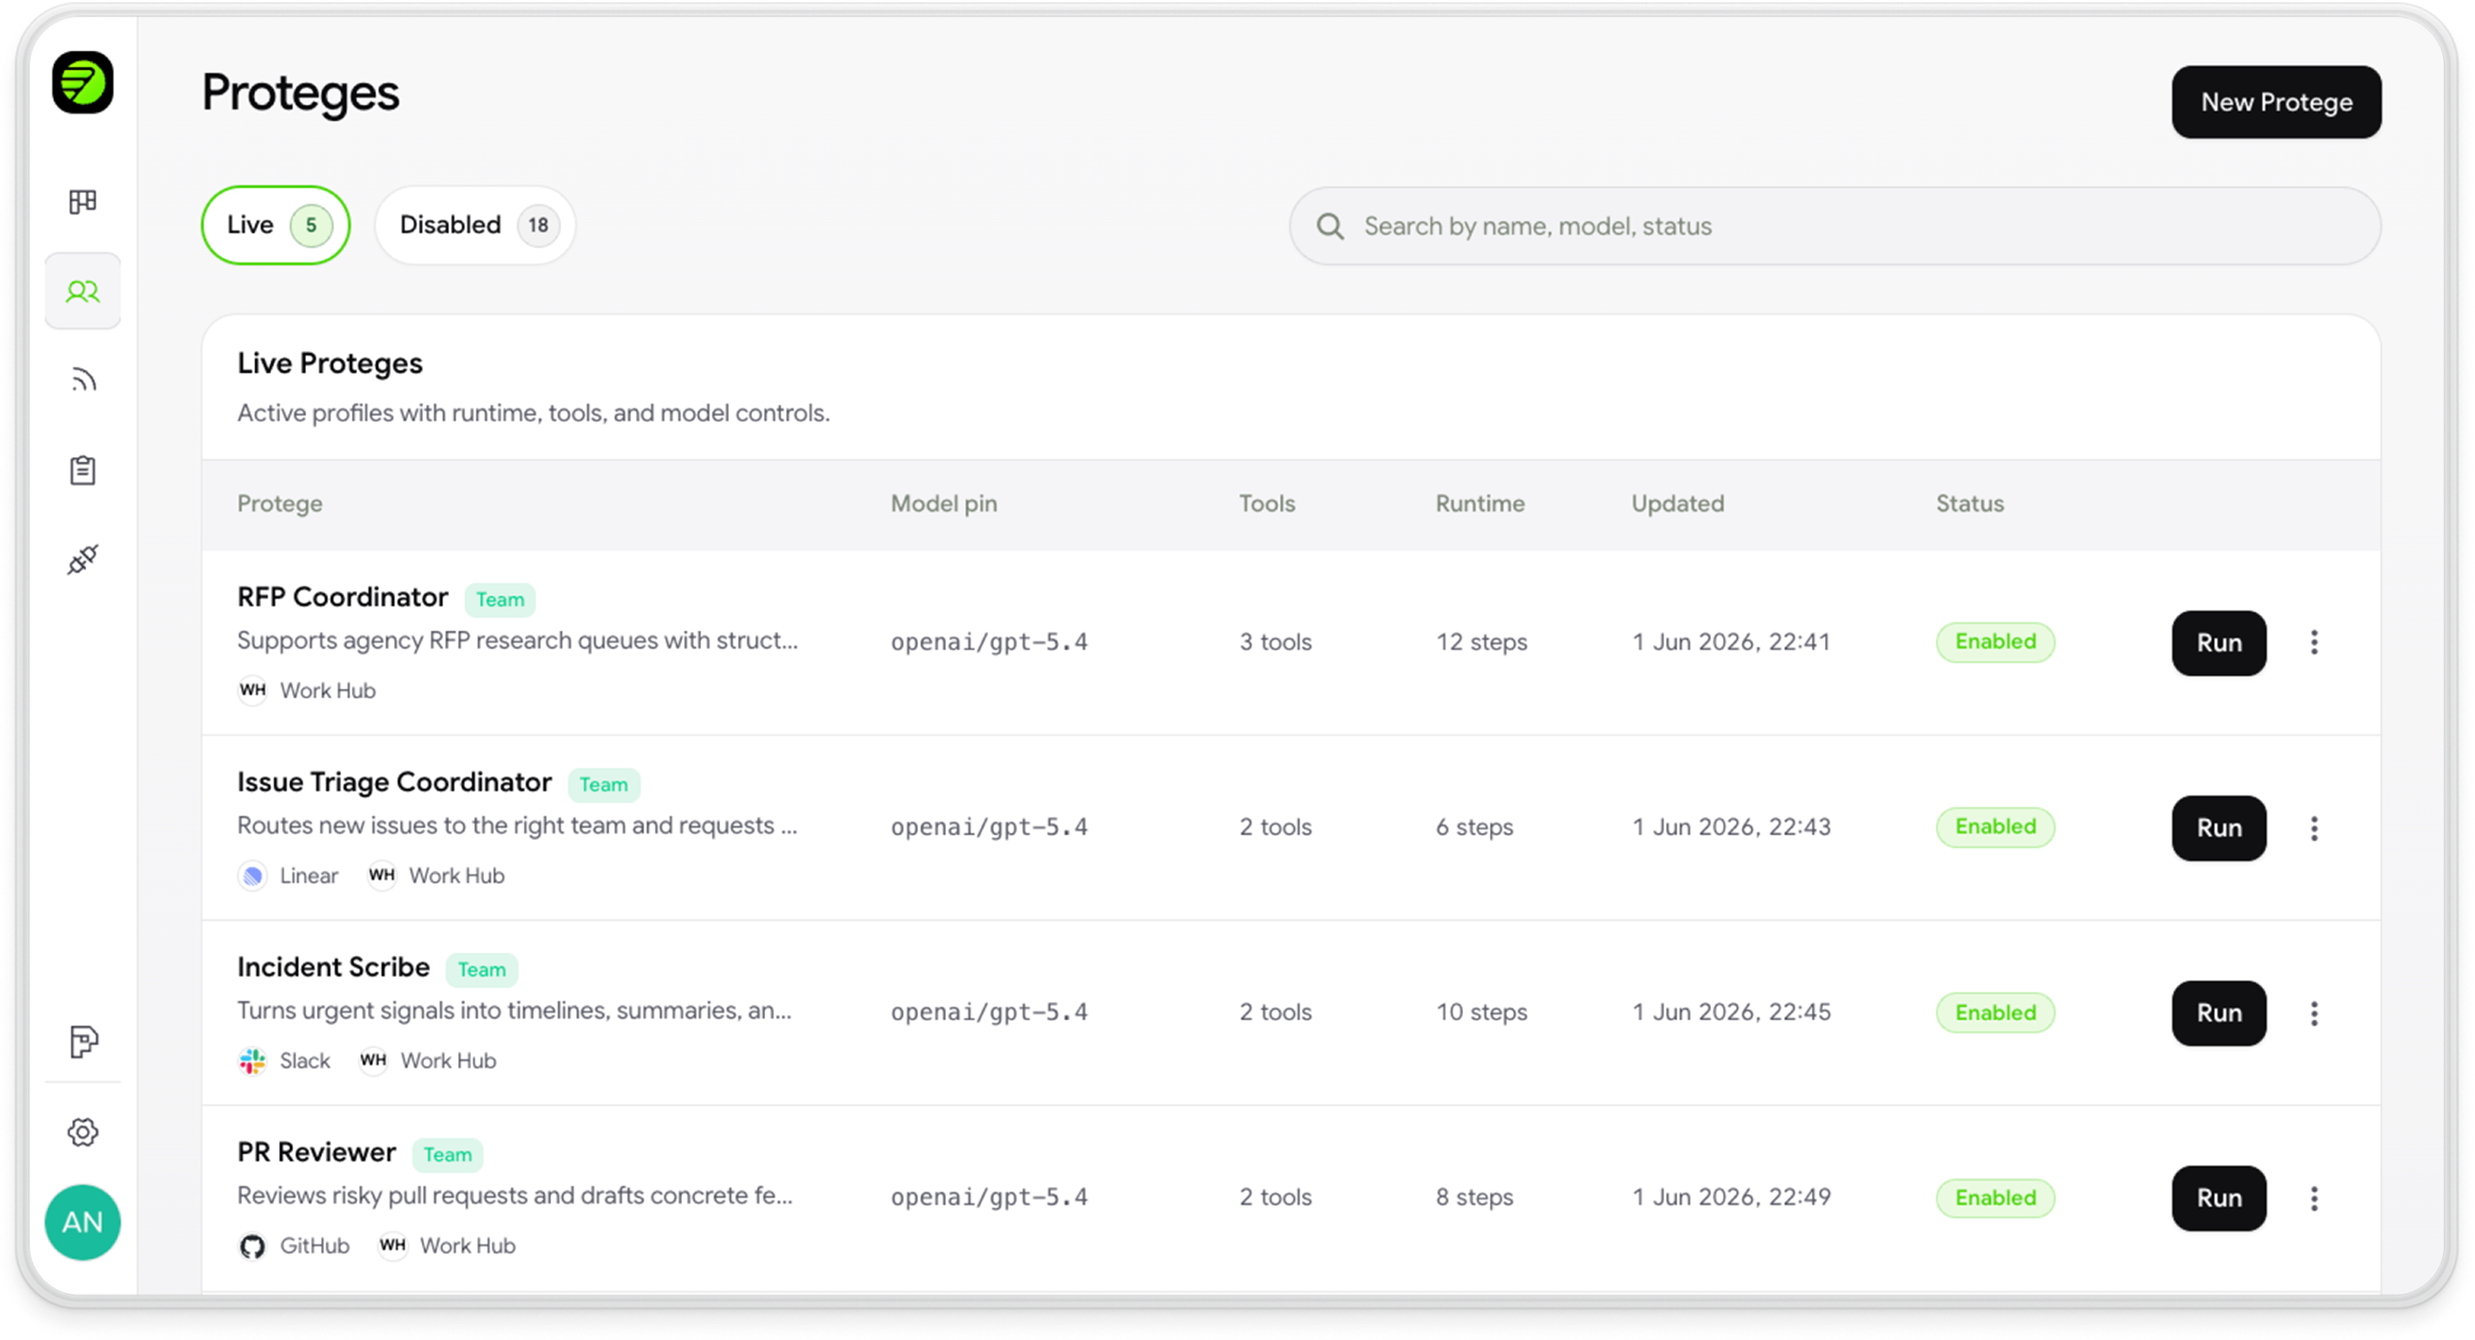Click the 3 tools cell for RFP Coordinator
Viewport: 2475px width, 1340px height.
[x=1276, y=642]
